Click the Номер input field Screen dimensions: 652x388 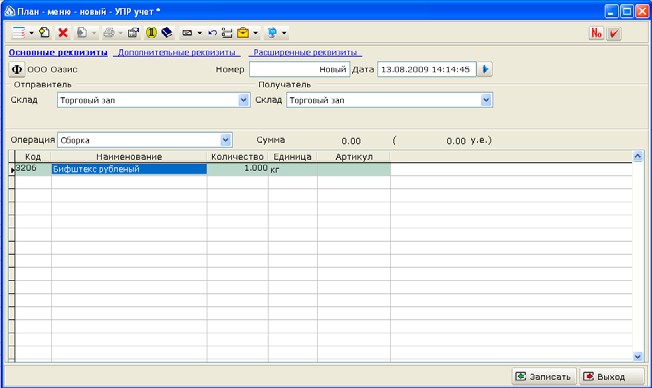(299, 69)
